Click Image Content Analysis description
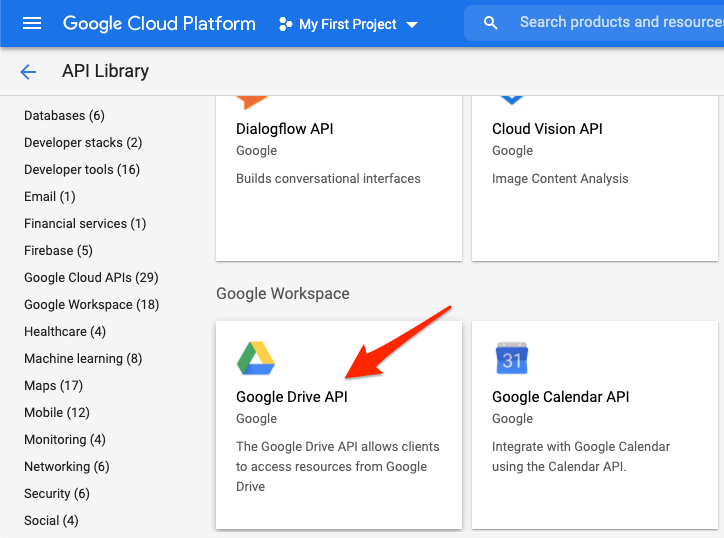This screenshot has width=724, height=538. (x=560, y=179)
